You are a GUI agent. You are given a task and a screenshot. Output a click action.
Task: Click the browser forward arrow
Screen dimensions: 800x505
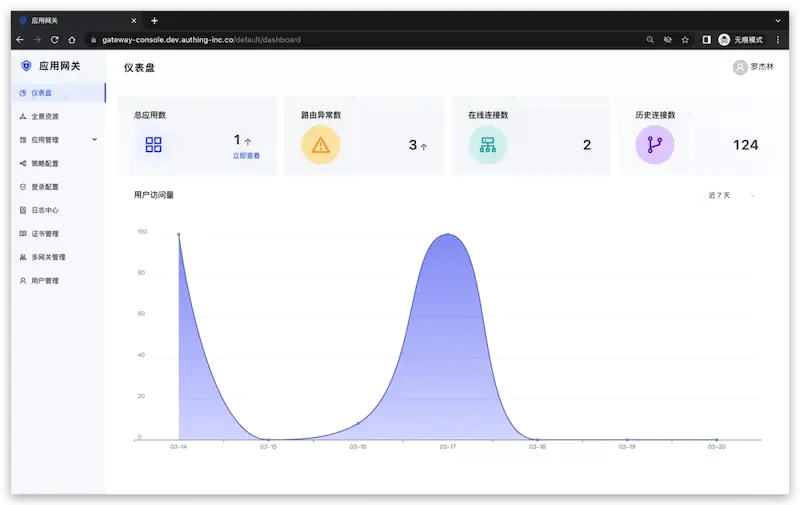click(37, 39)
